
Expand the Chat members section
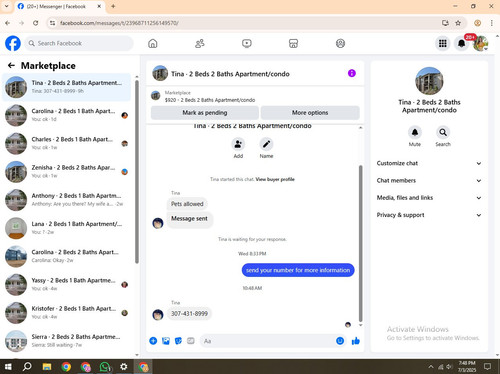pyautogui.click(x=429, y=181)
